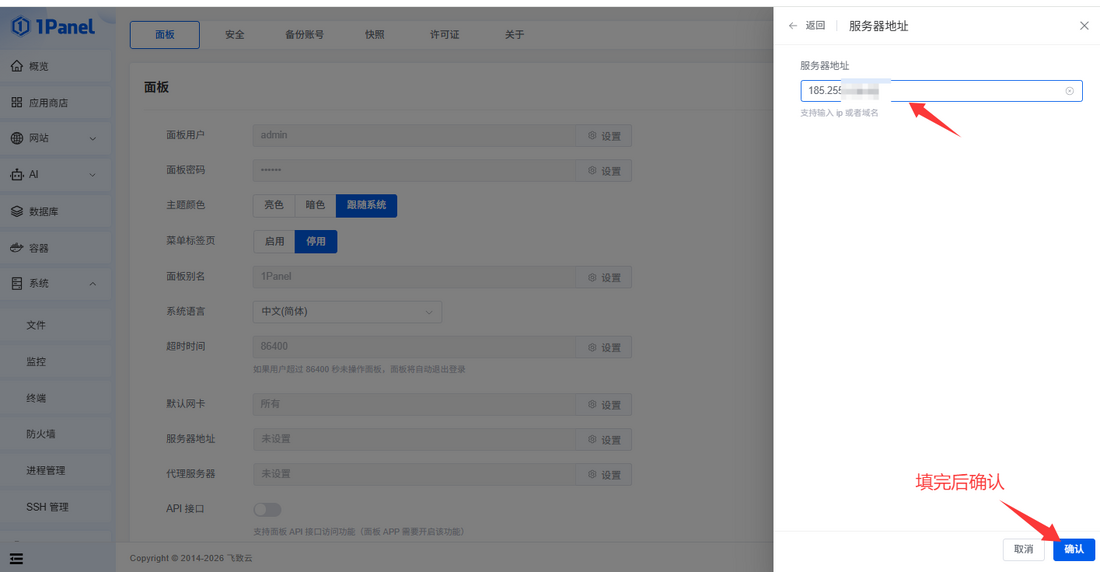Open the 概览 home icon in sidebar
This screenshot has width=1100, height=572.
coord(17,66)
